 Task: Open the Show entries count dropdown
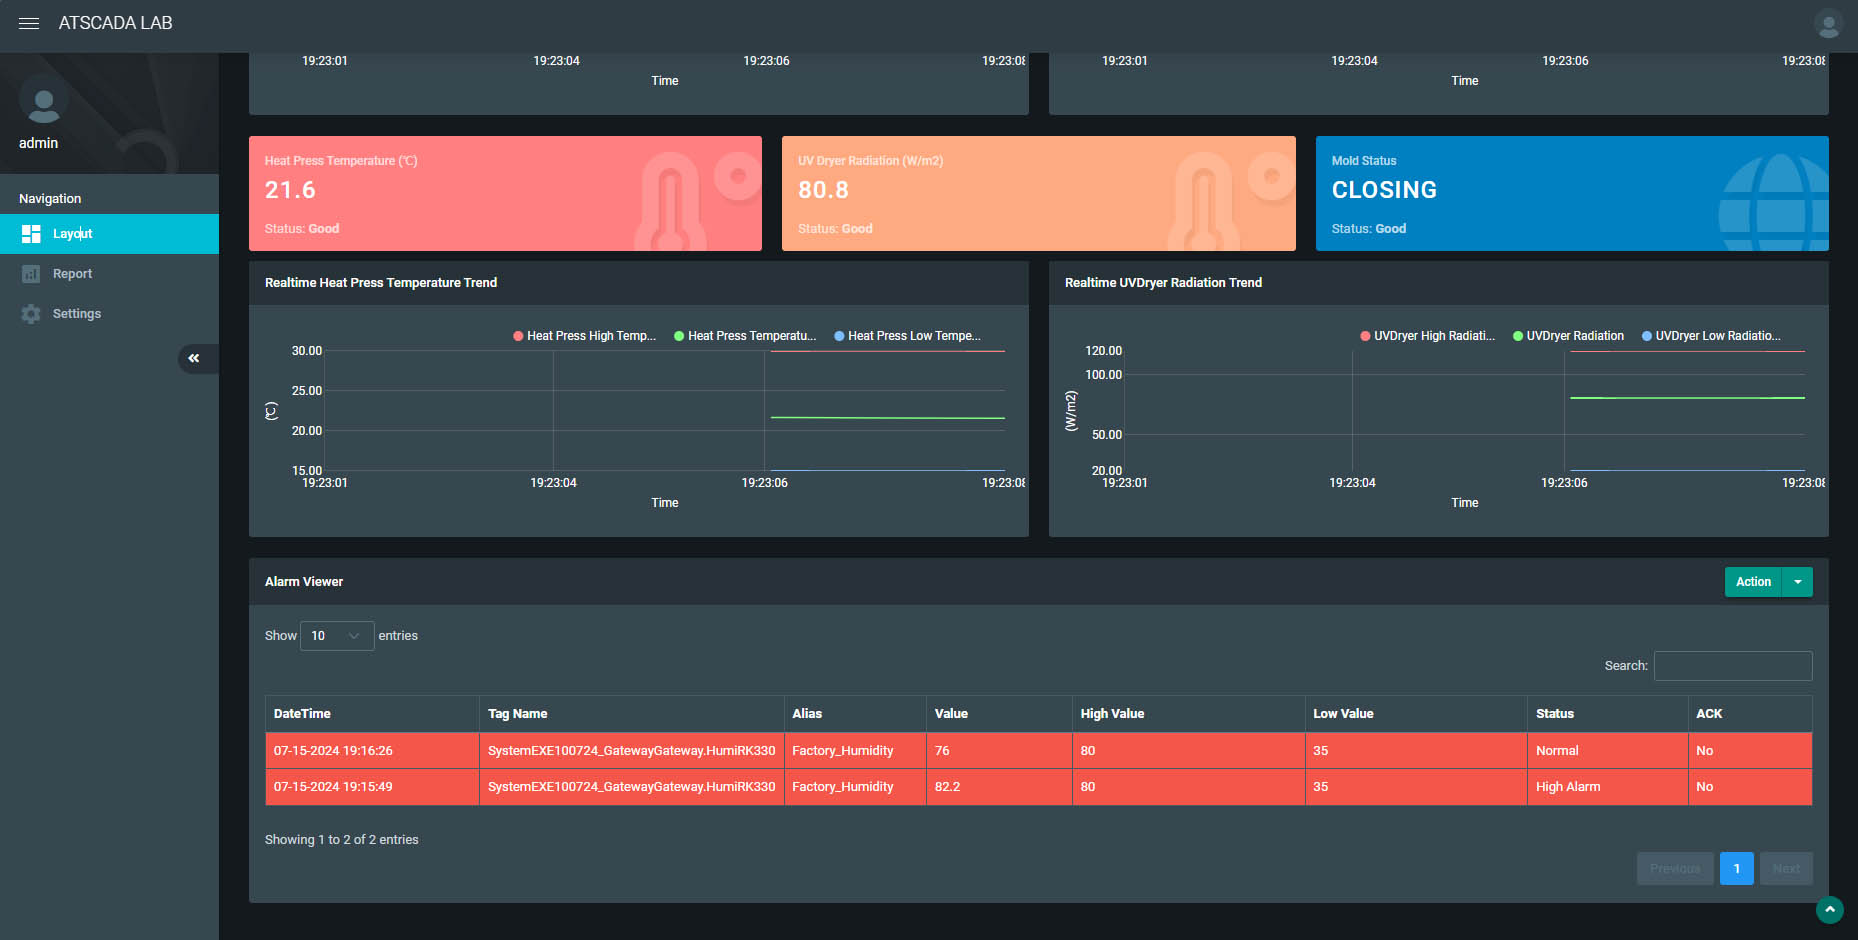point(336,636)
